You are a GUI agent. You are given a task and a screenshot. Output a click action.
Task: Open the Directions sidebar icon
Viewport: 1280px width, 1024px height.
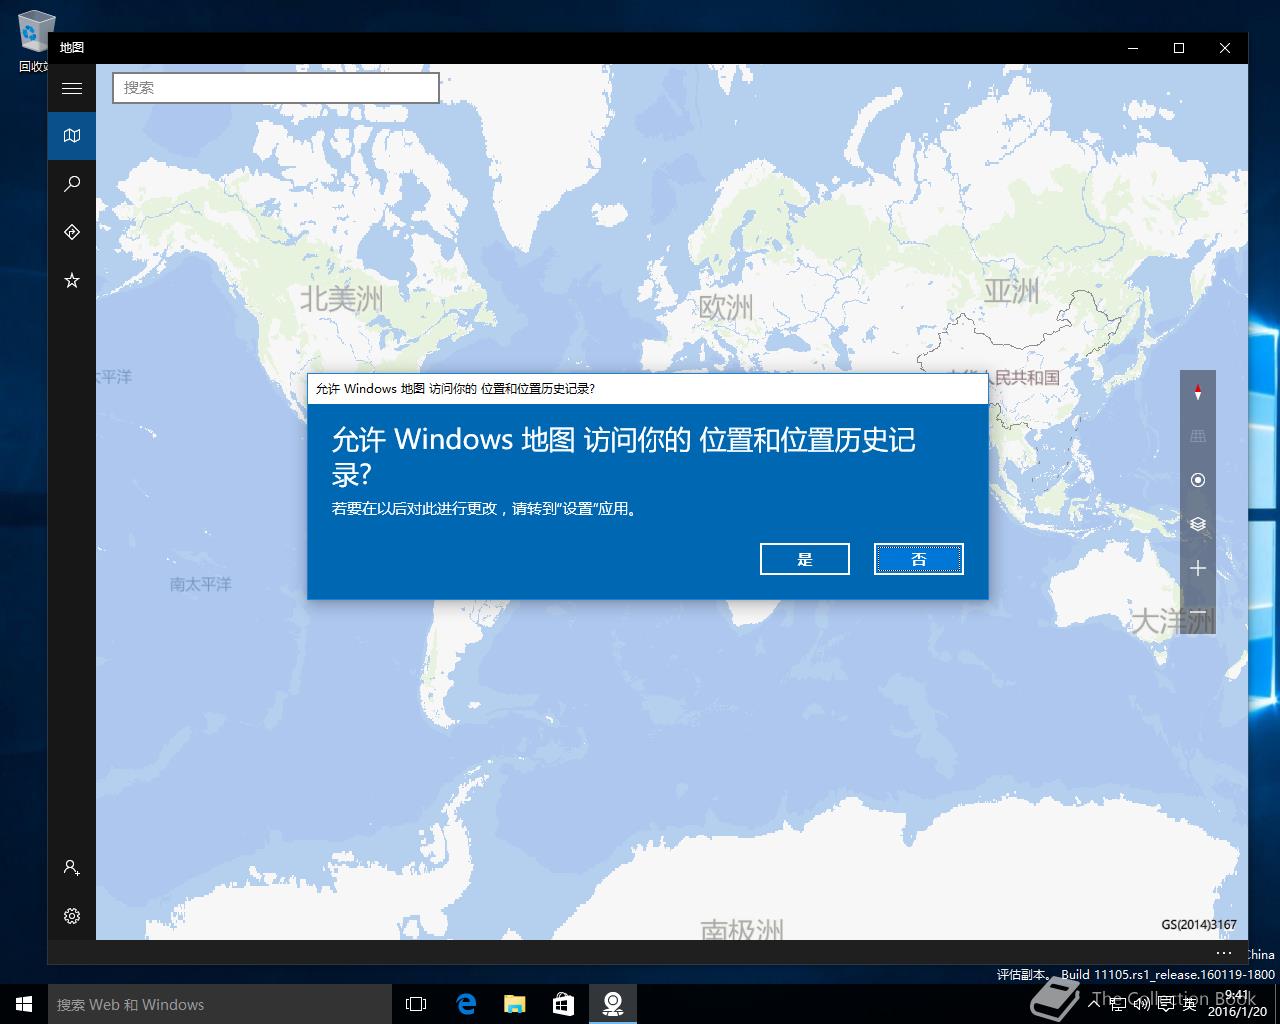(72, 232)
